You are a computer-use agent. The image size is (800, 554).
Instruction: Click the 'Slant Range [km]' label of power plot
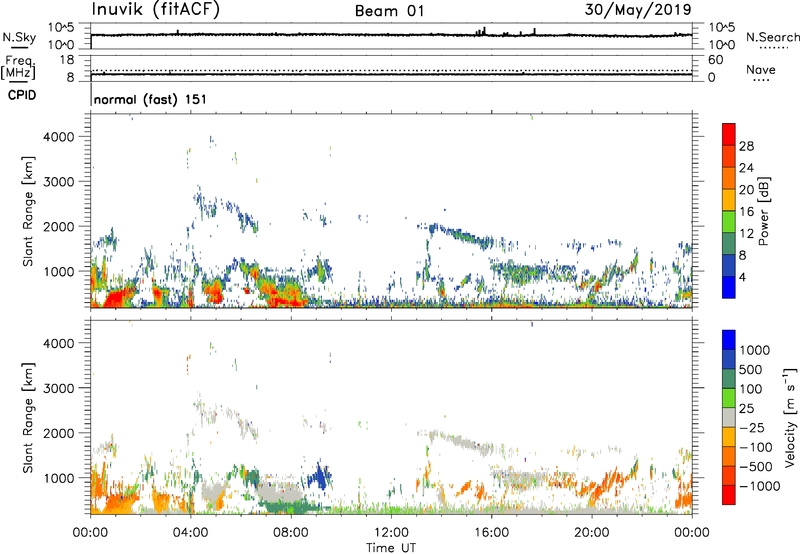coord(28,211)
